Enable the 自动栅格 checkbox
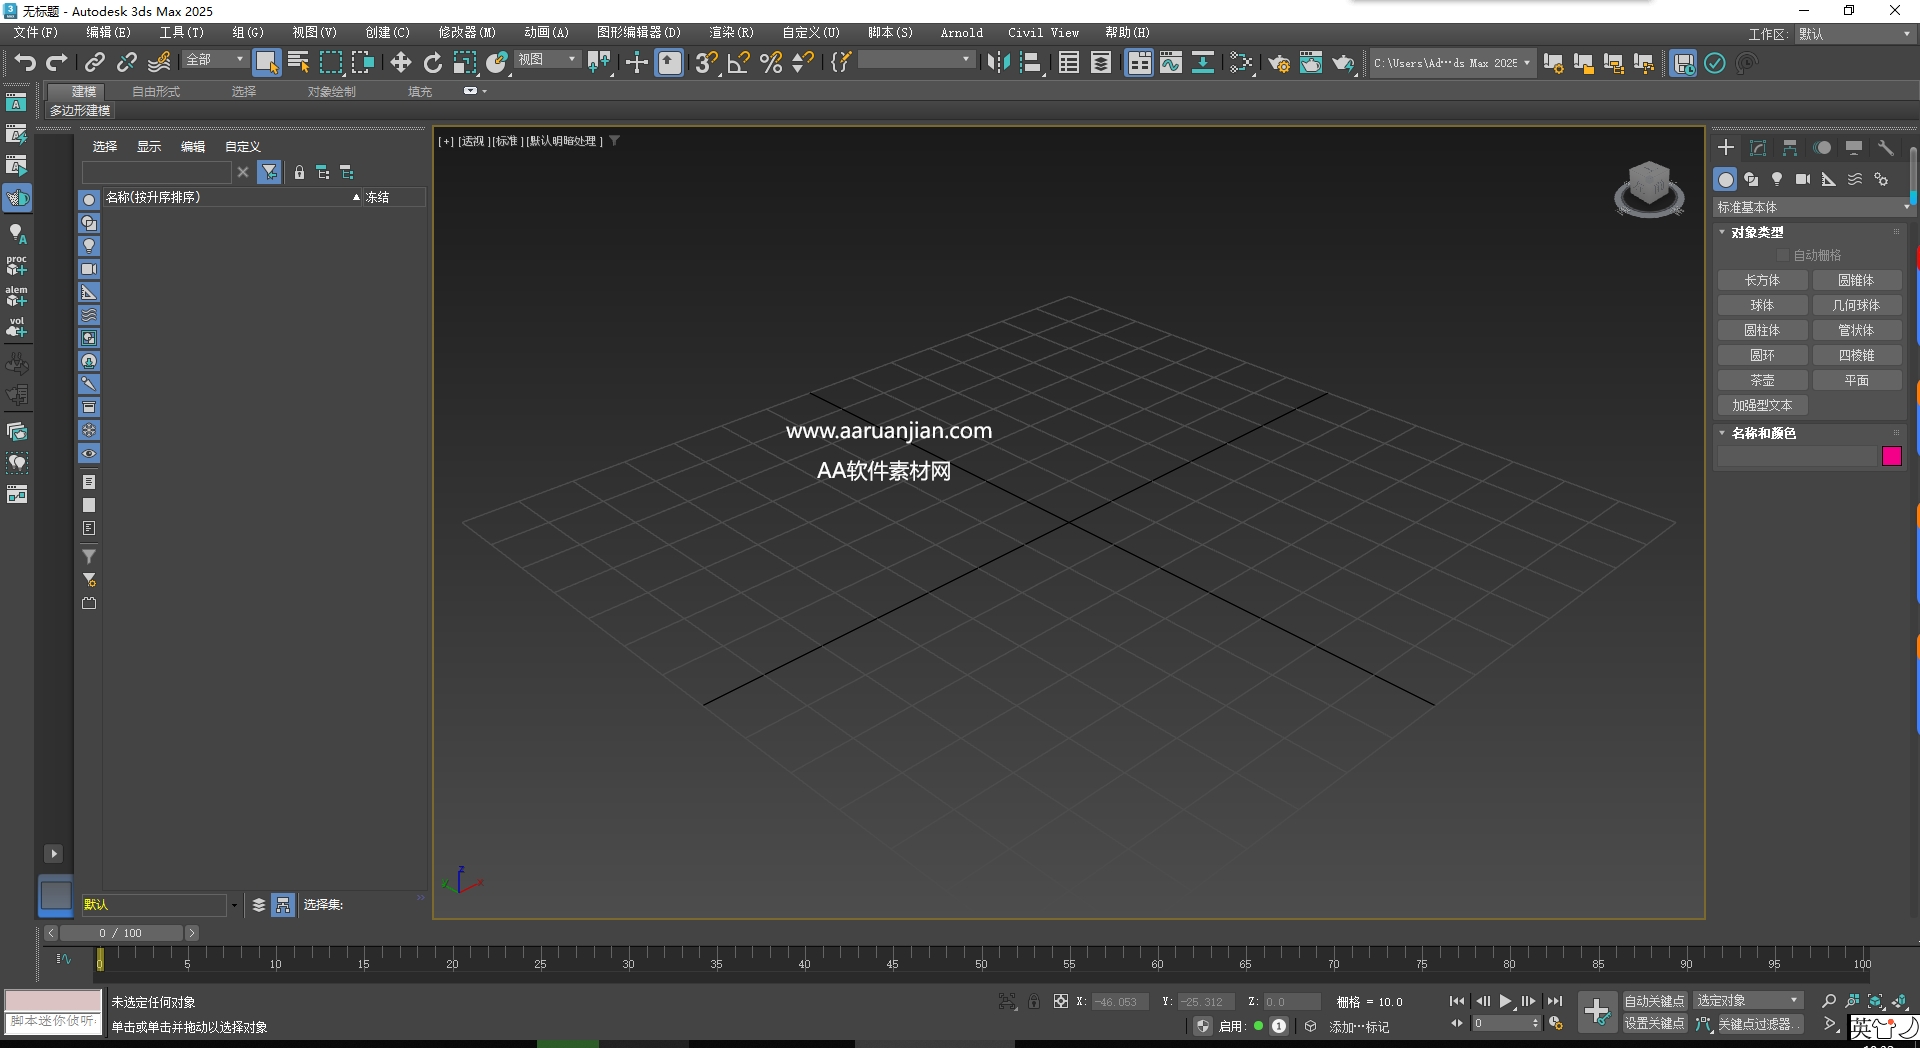Image resolution: width=1920 pixels, height=1048 pixels. point(1783,254)
